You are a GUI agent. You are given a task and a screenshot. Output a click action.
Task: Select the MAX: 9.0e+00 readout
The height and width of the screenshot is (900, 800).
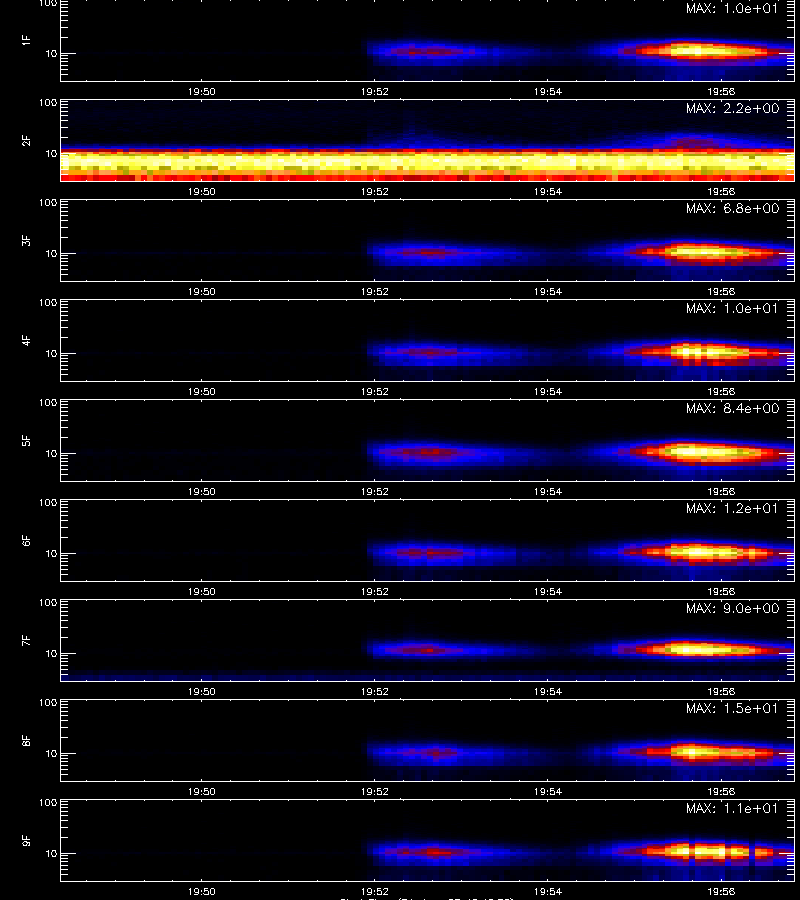coord(732,608)
